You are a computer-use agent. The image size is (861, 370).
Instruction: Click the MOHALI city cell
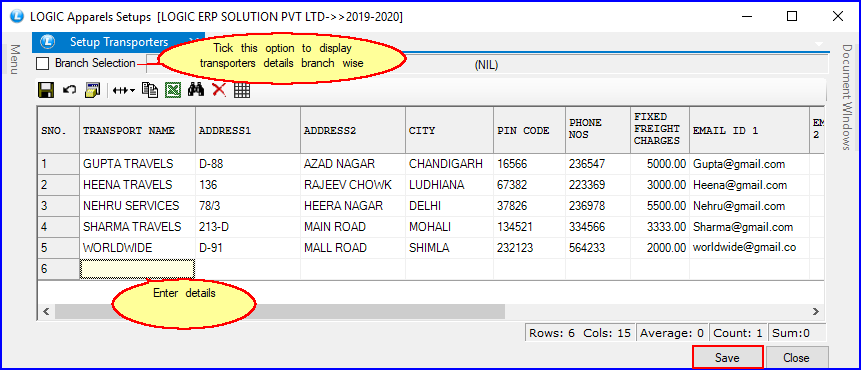tap(450, 227)
